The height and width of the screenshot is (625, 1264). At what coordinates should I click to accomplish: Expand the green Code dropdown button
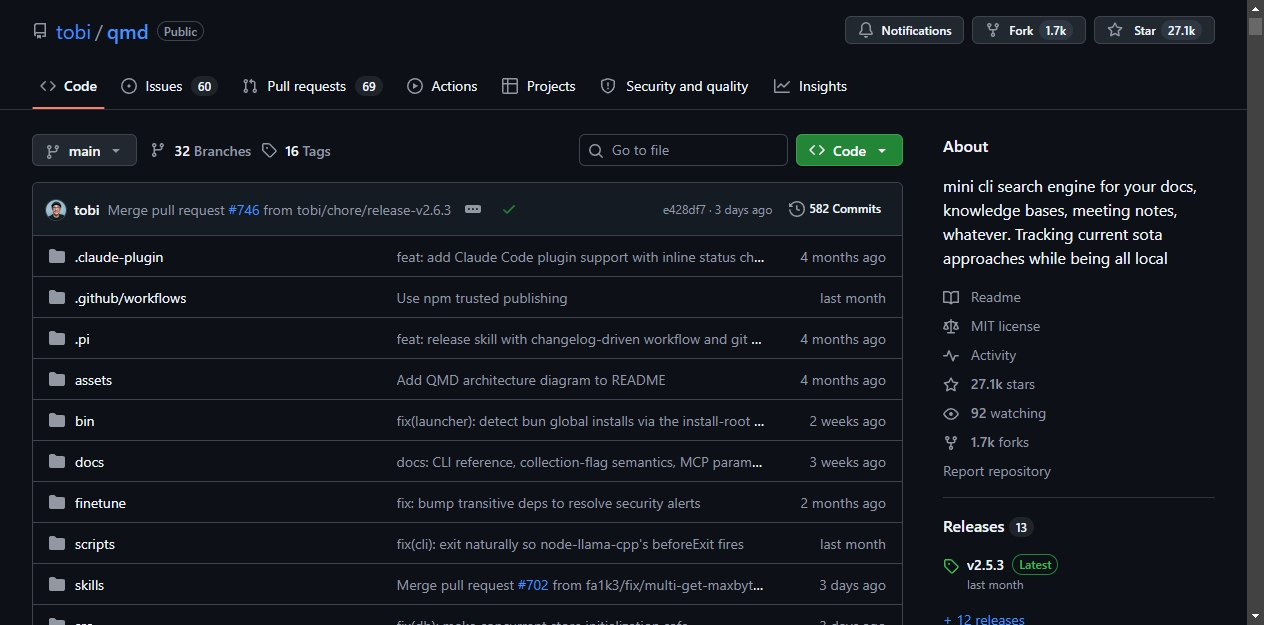point(849,150)
